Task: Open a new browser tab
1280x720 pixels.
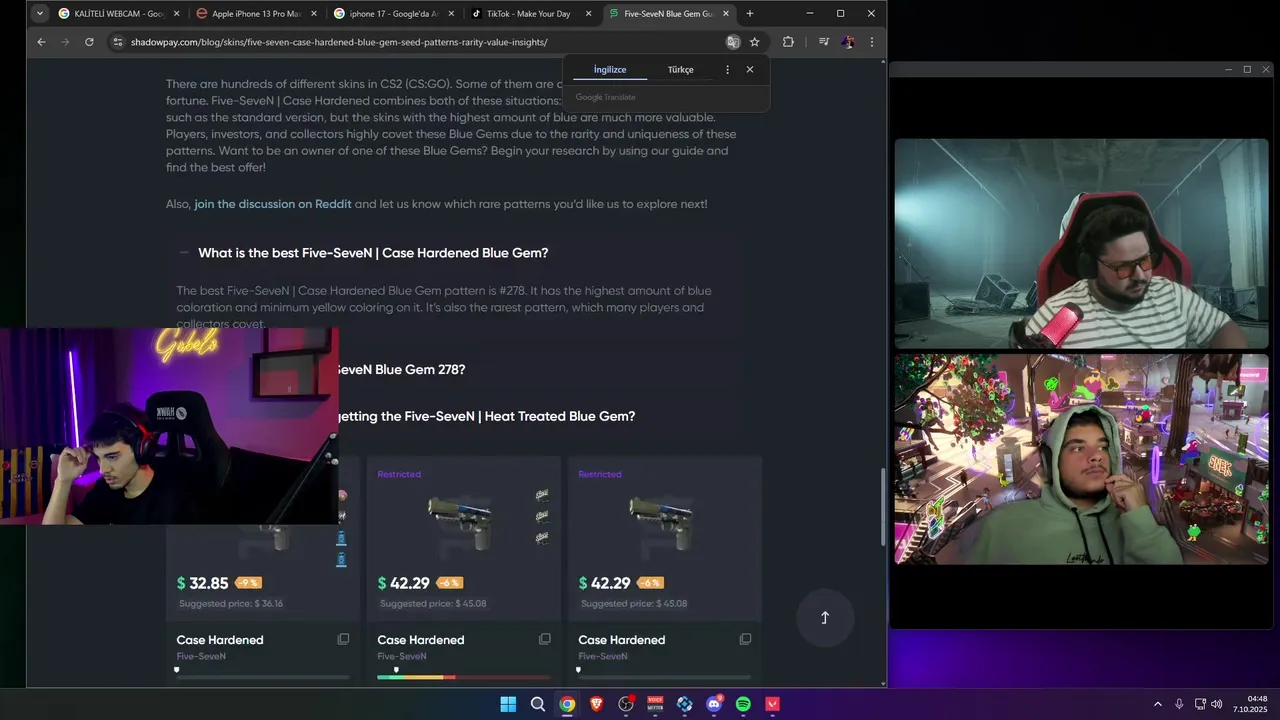Action: coord(750,14)
